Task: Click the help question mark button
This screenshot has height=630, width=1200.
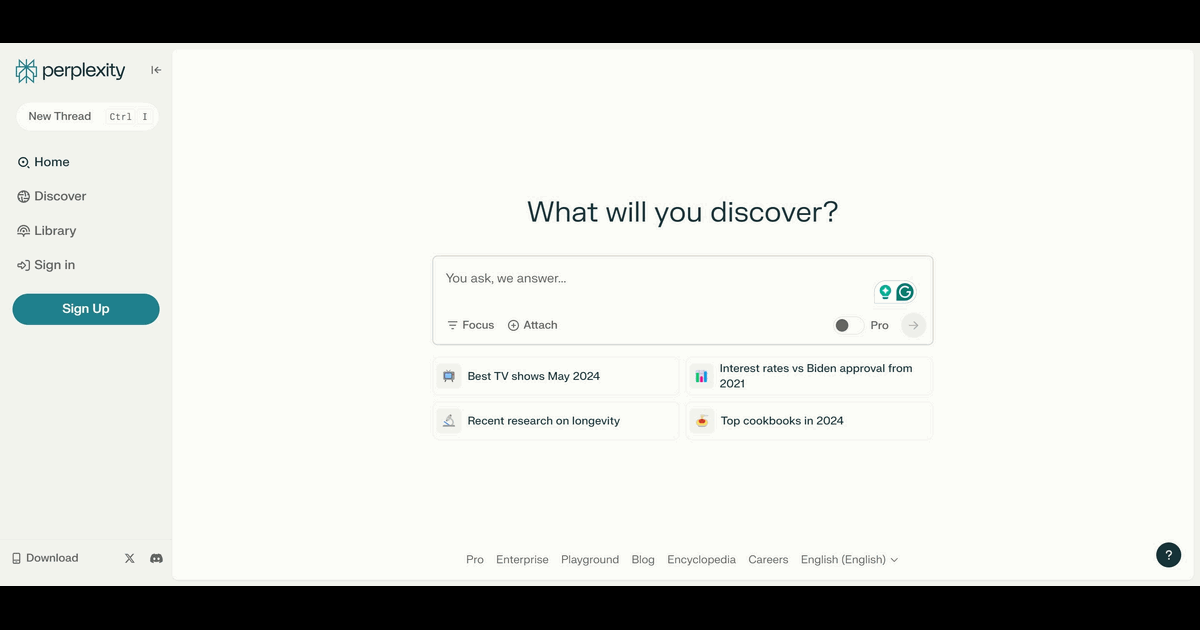Action: tap(1168, 555)
